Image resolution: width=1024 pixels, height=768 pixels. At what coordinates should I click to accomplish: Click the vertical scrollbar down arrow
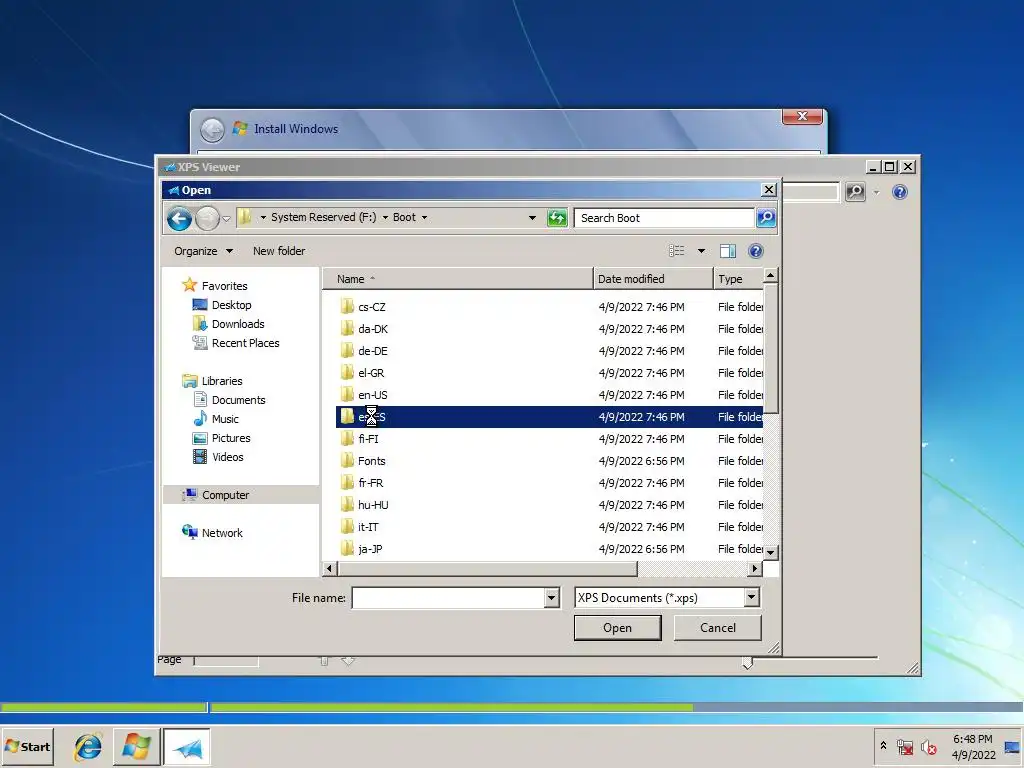[x=771, y=552]
